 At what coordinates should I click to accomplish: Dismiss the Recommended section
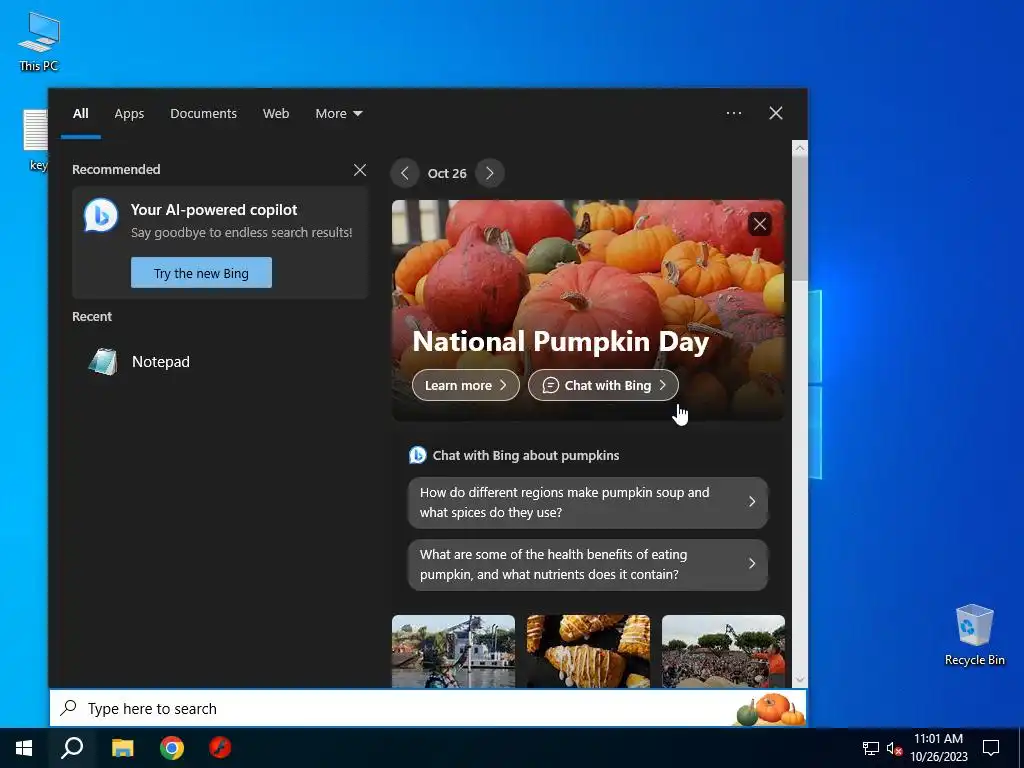point(360,170)
